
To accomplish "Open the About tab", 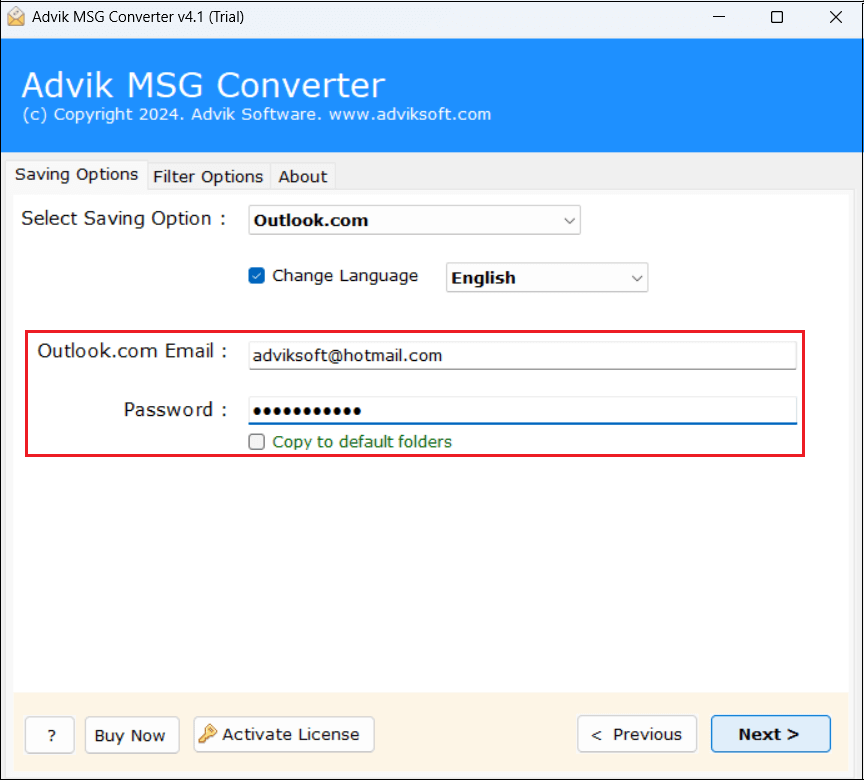I will point(302,176).
